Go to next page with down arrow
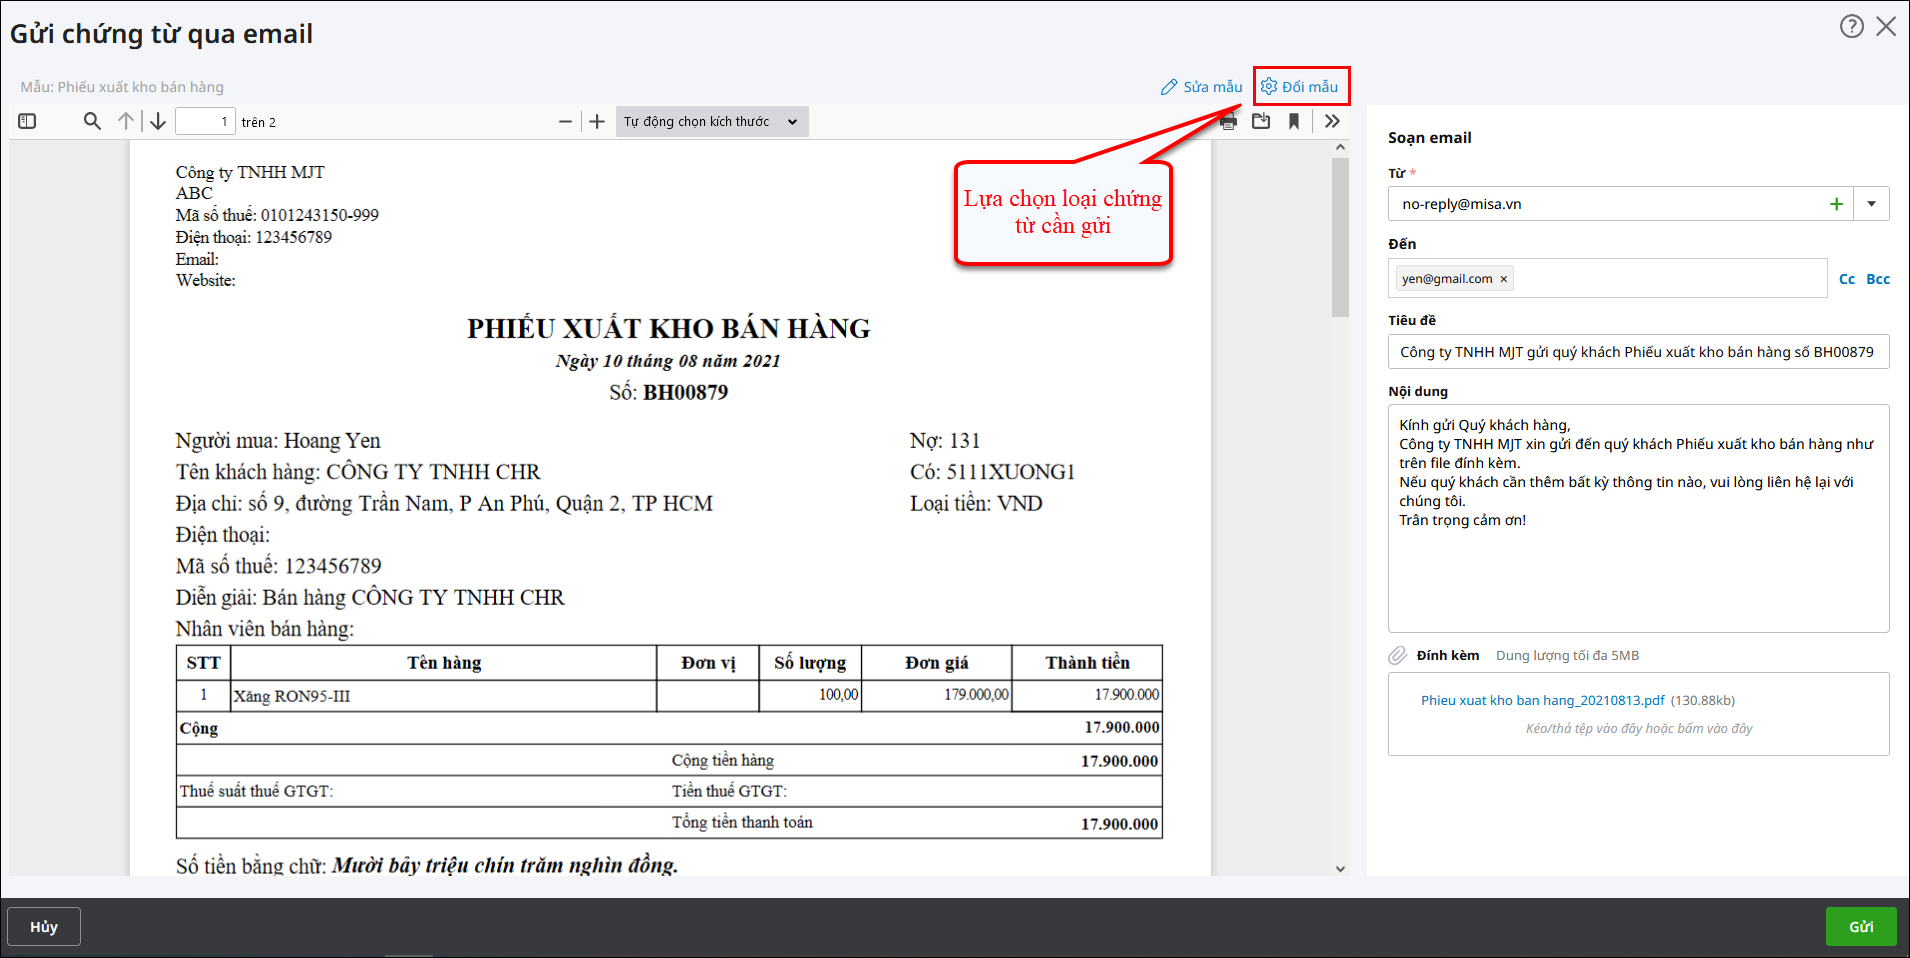 [158, 122]
